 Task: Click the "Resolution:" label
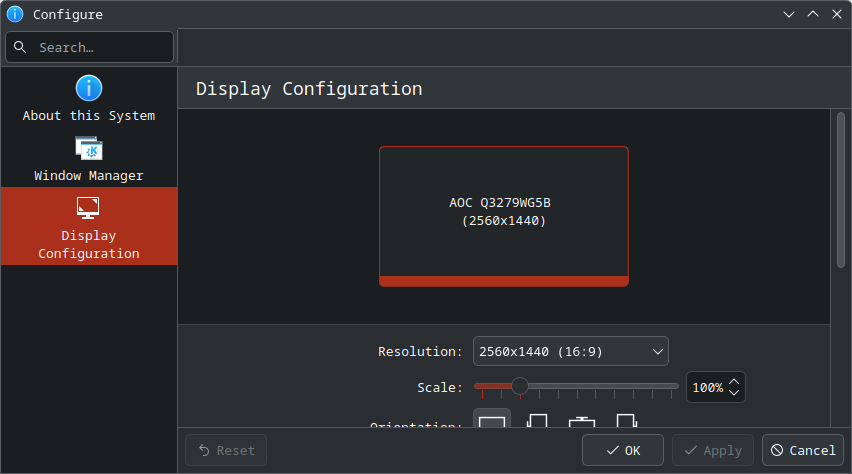tap(420, 352)
